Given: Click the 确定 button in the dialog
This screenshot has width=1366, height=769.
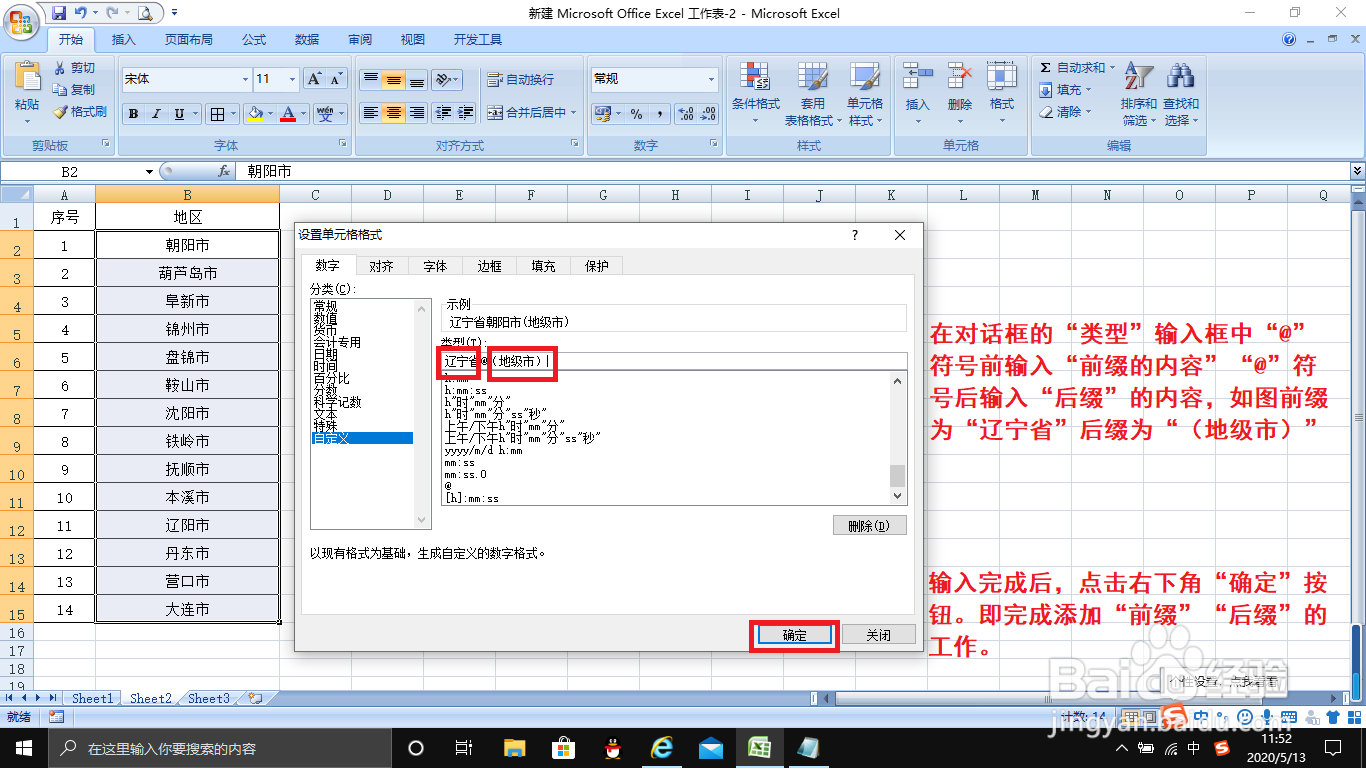Looking at the screenshot, I should 794,635.
